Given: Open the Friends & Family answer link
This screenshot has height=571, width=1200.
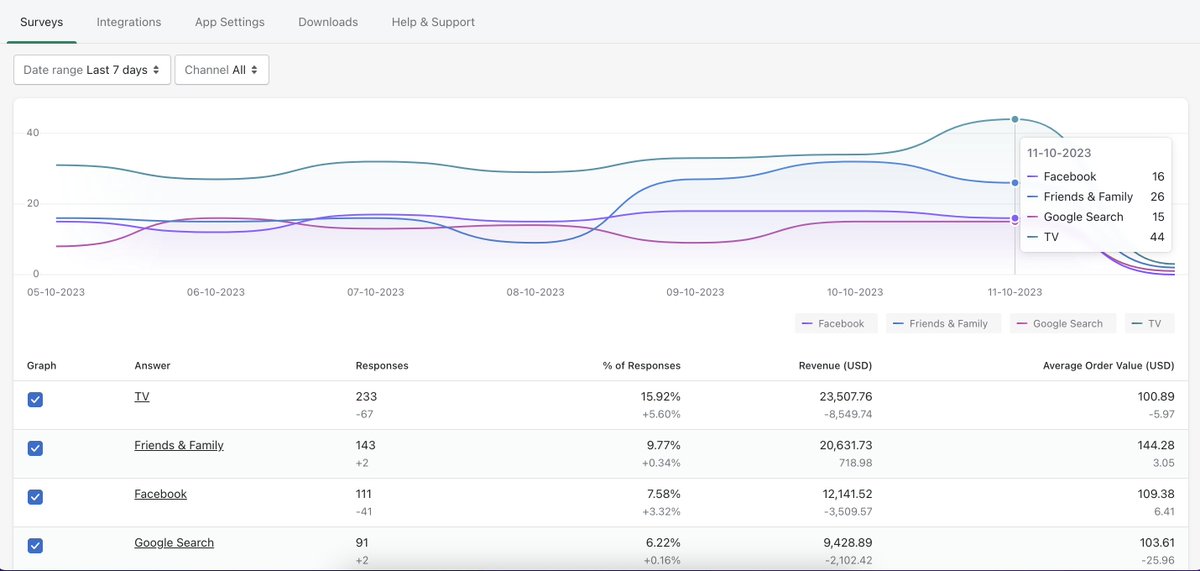Looking at the screenshot, I should (x=179, y=445).
